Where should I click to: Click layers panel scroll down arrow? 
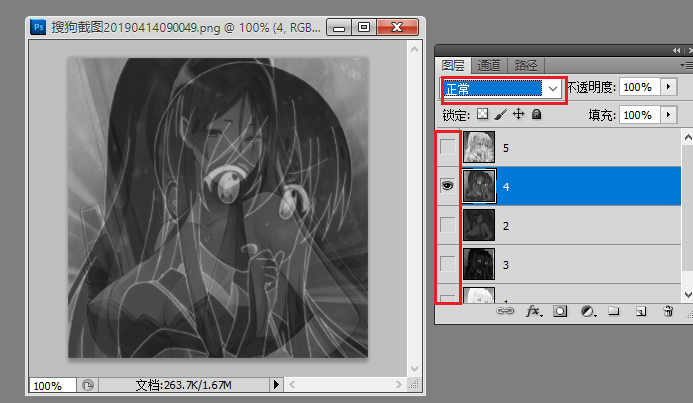click(688, 294)
